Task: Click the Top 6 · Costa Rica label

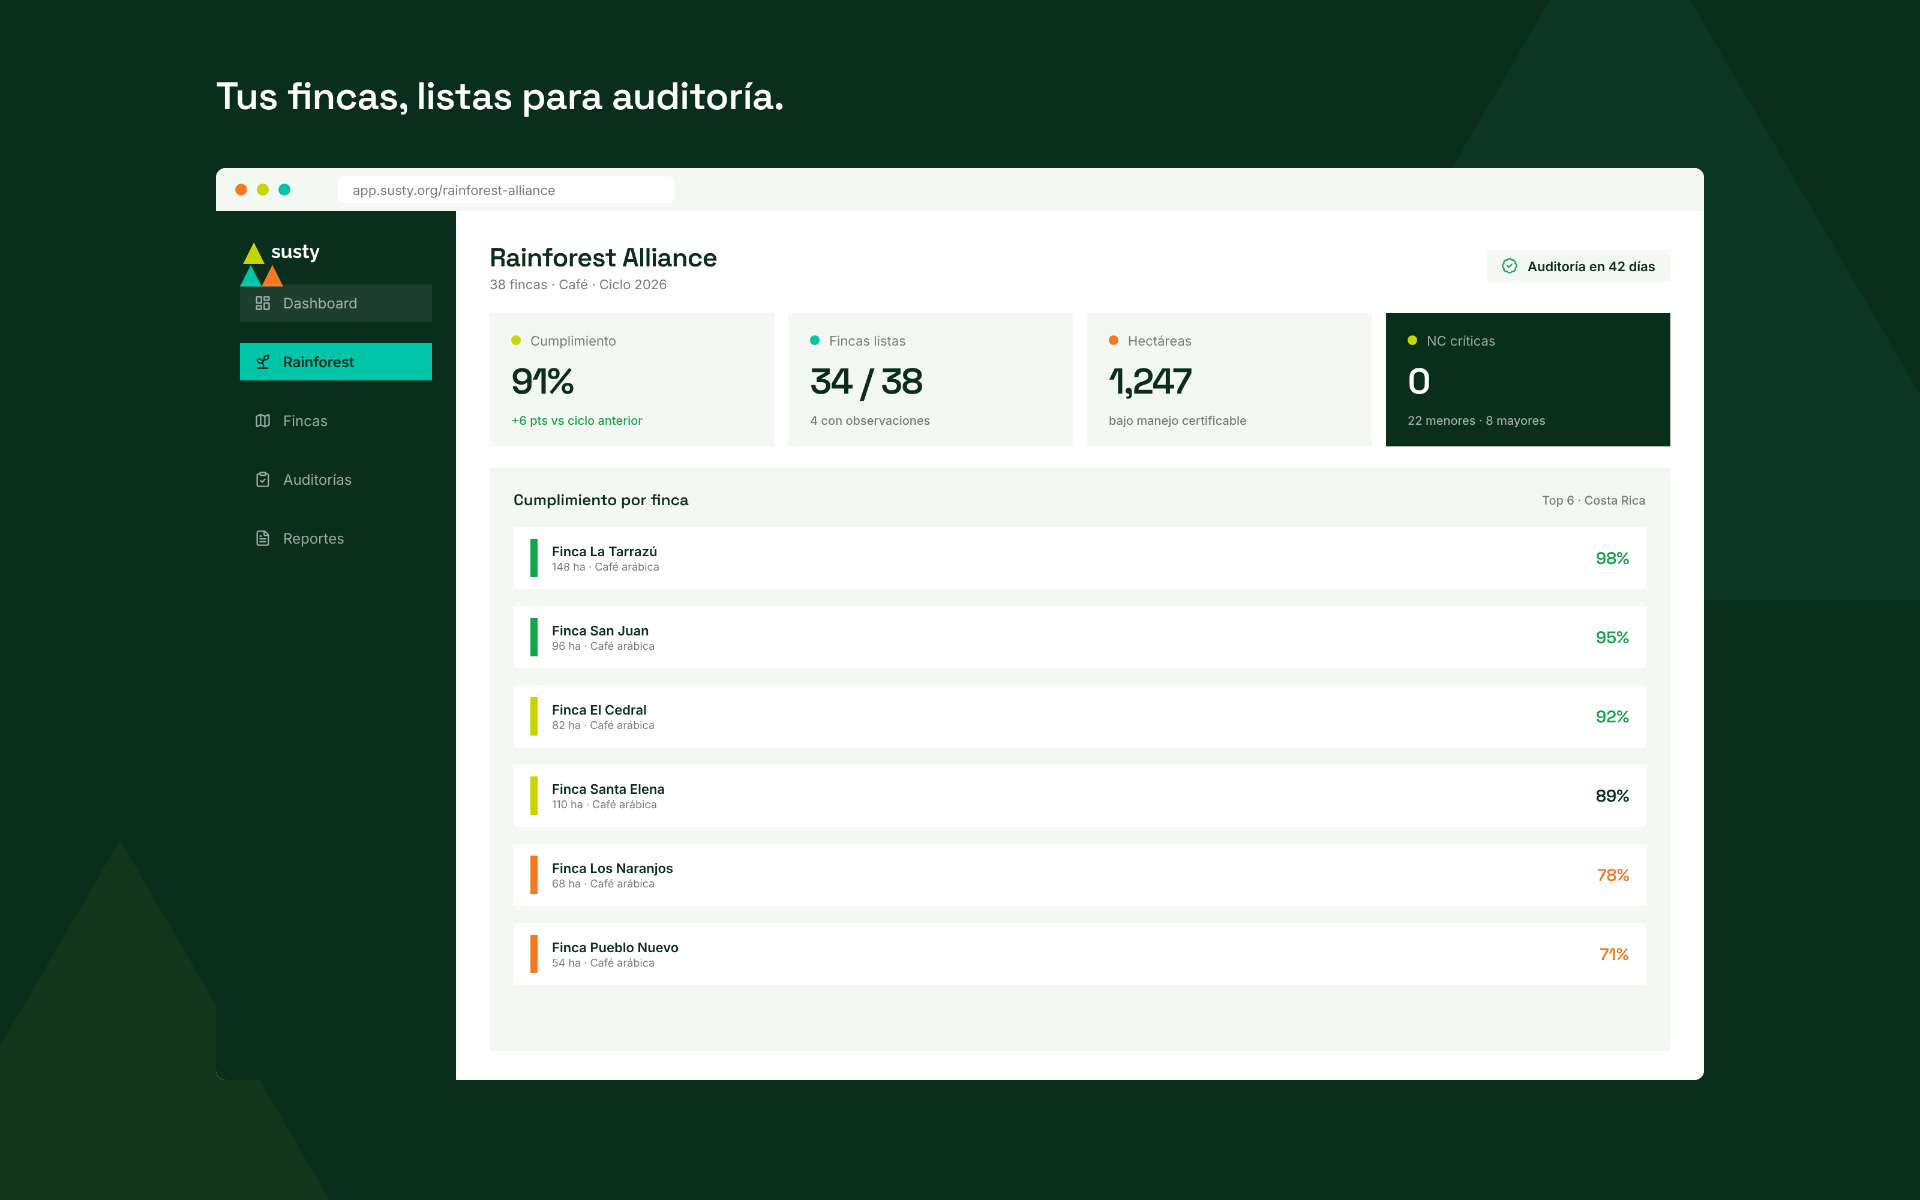Action: click(1593, 500)
